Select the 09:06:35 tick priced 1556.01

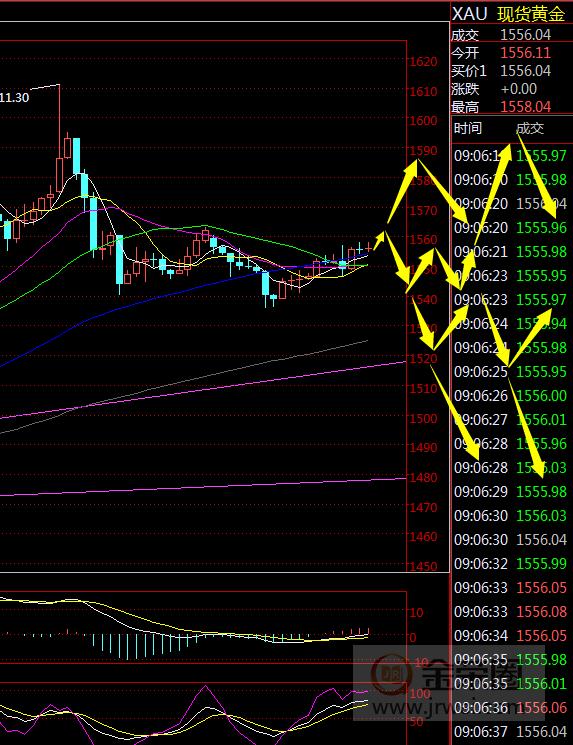512,684
